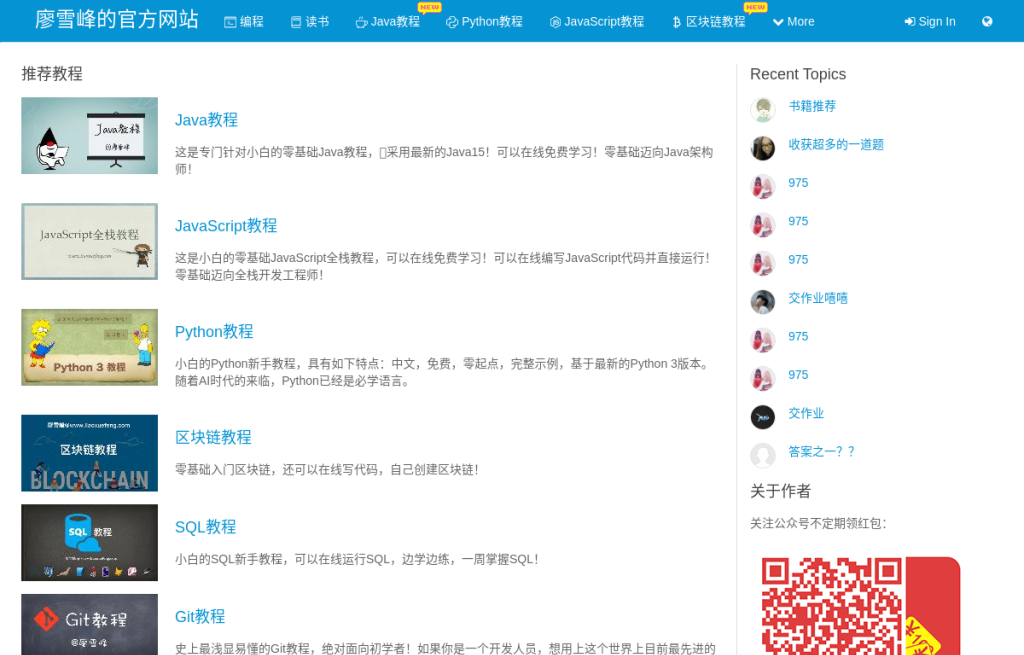Open the 读书 navigation item
The image size is (1024, 655).
[x=309, y=21]
